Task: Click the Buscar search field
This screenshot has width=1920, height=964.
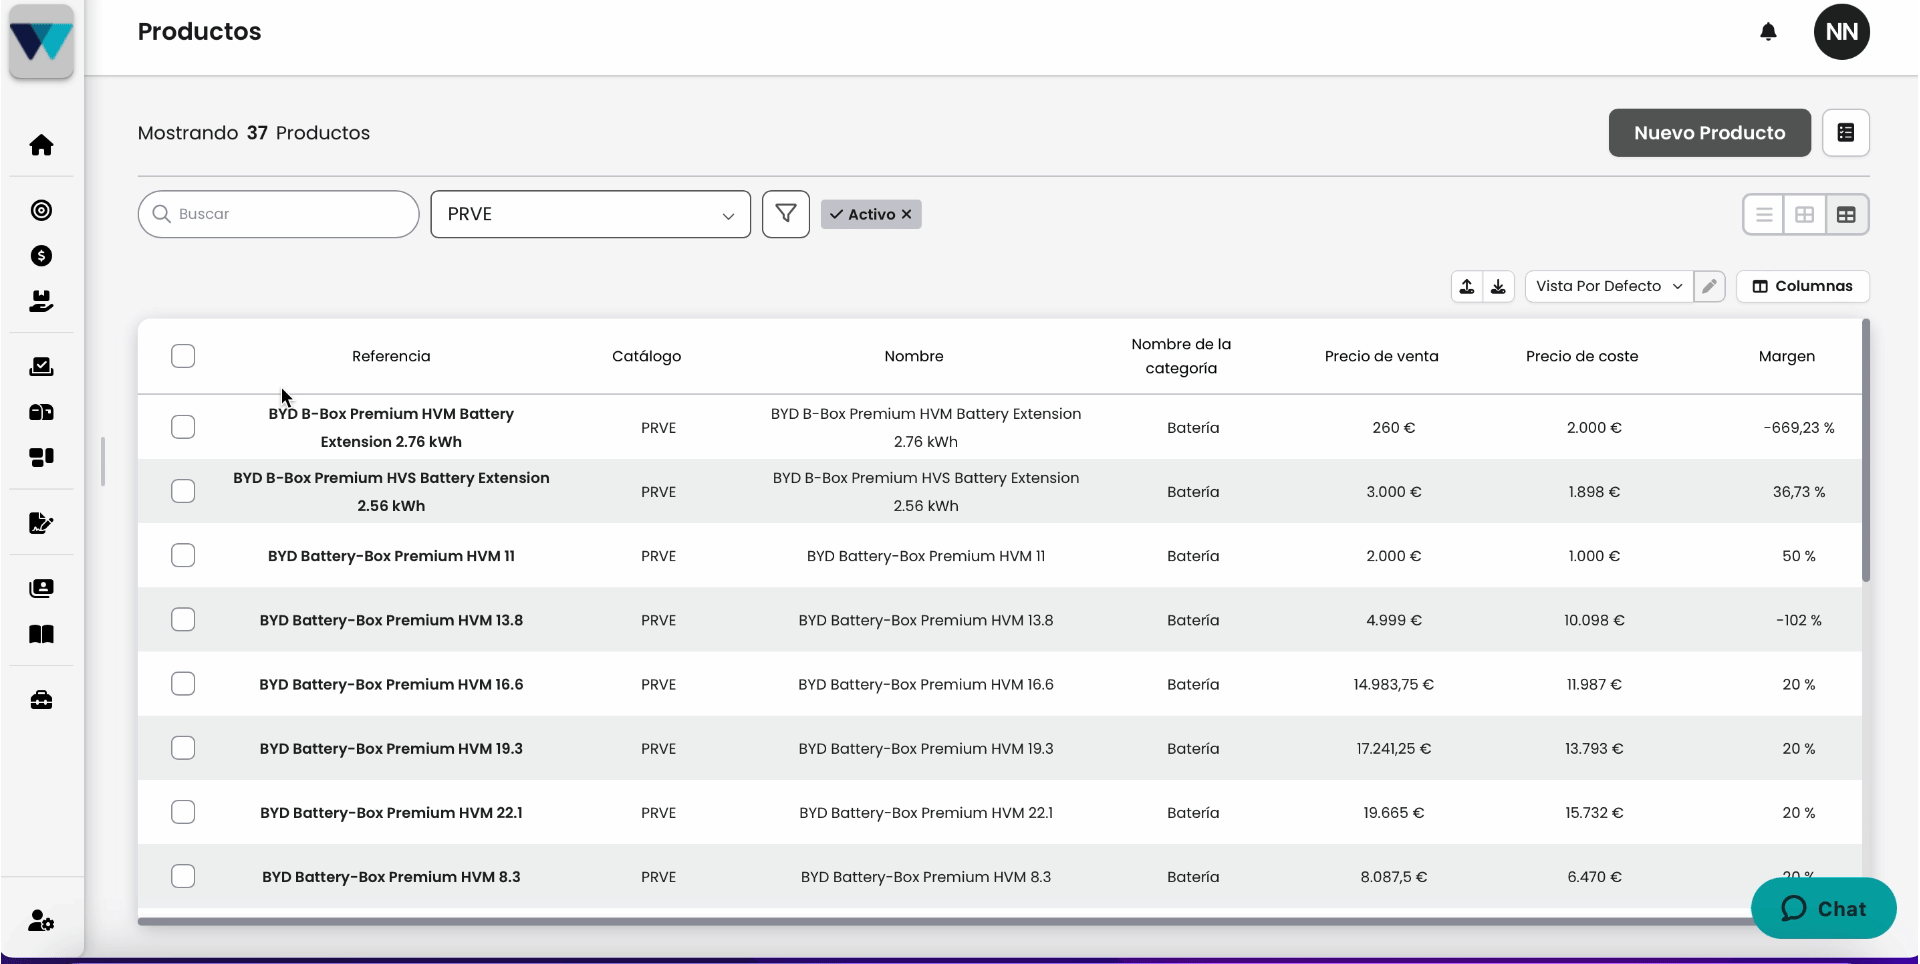Action: 278,214
